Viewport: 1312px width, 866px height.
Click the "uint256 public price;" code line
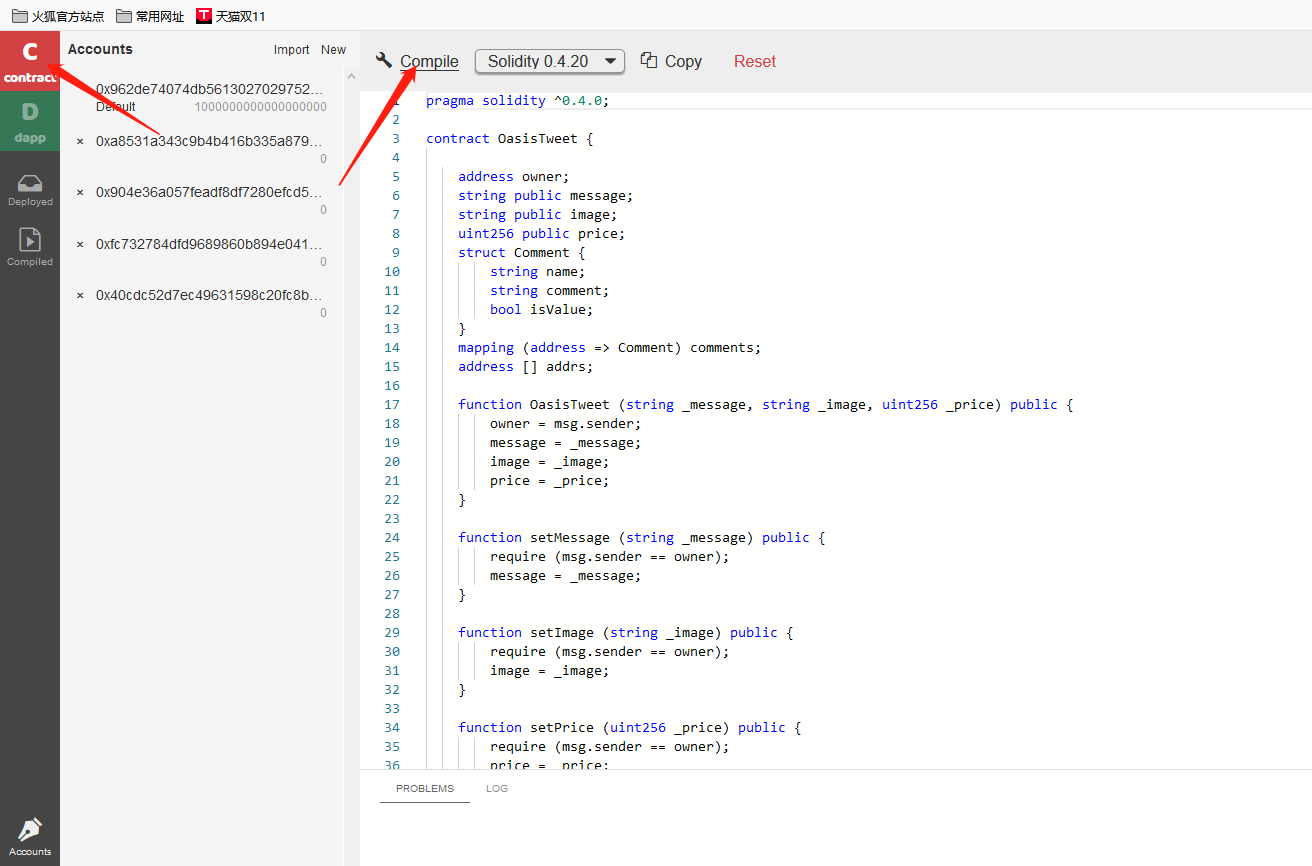point(541,233)
